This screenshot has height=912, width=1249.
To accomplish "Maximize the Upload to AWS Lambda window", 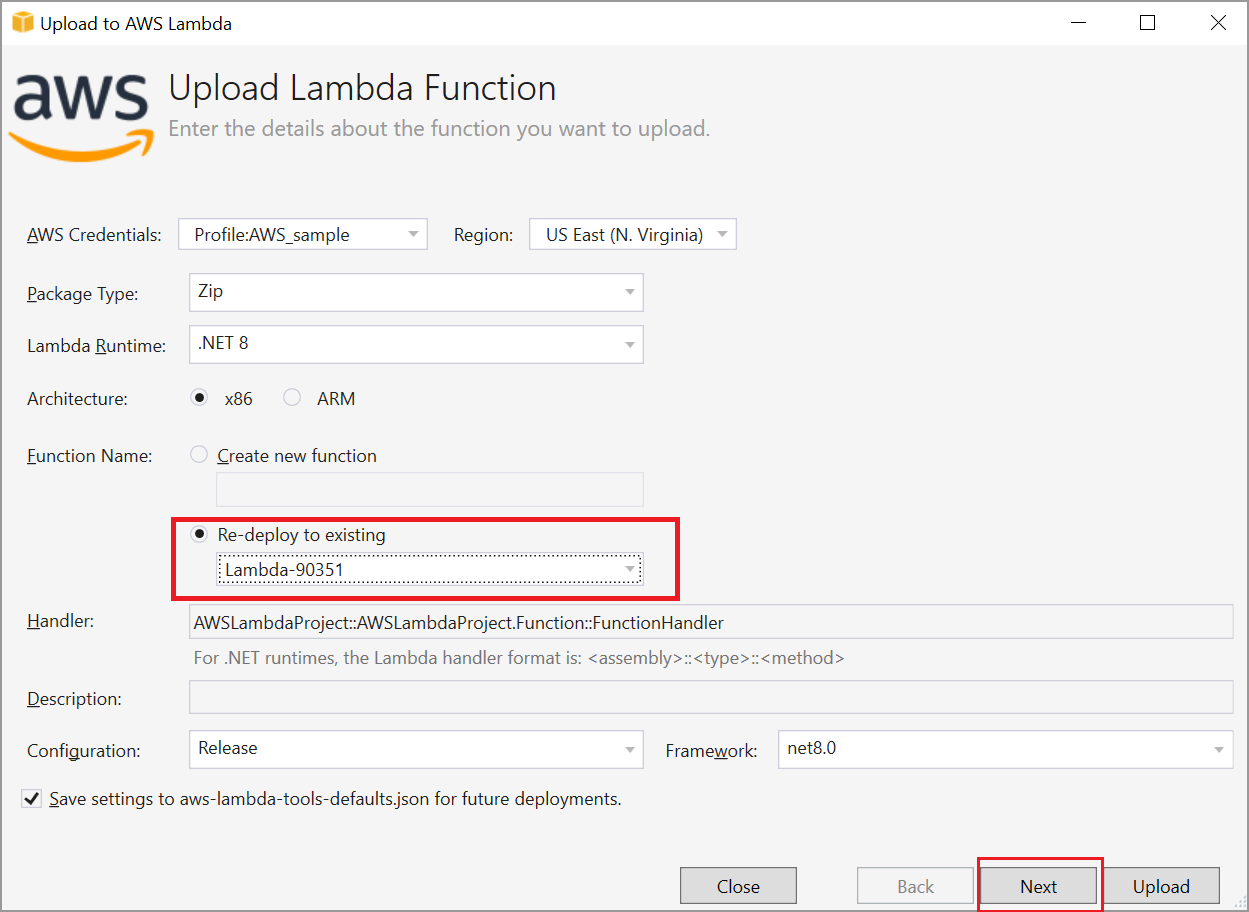I will 1147,23.
